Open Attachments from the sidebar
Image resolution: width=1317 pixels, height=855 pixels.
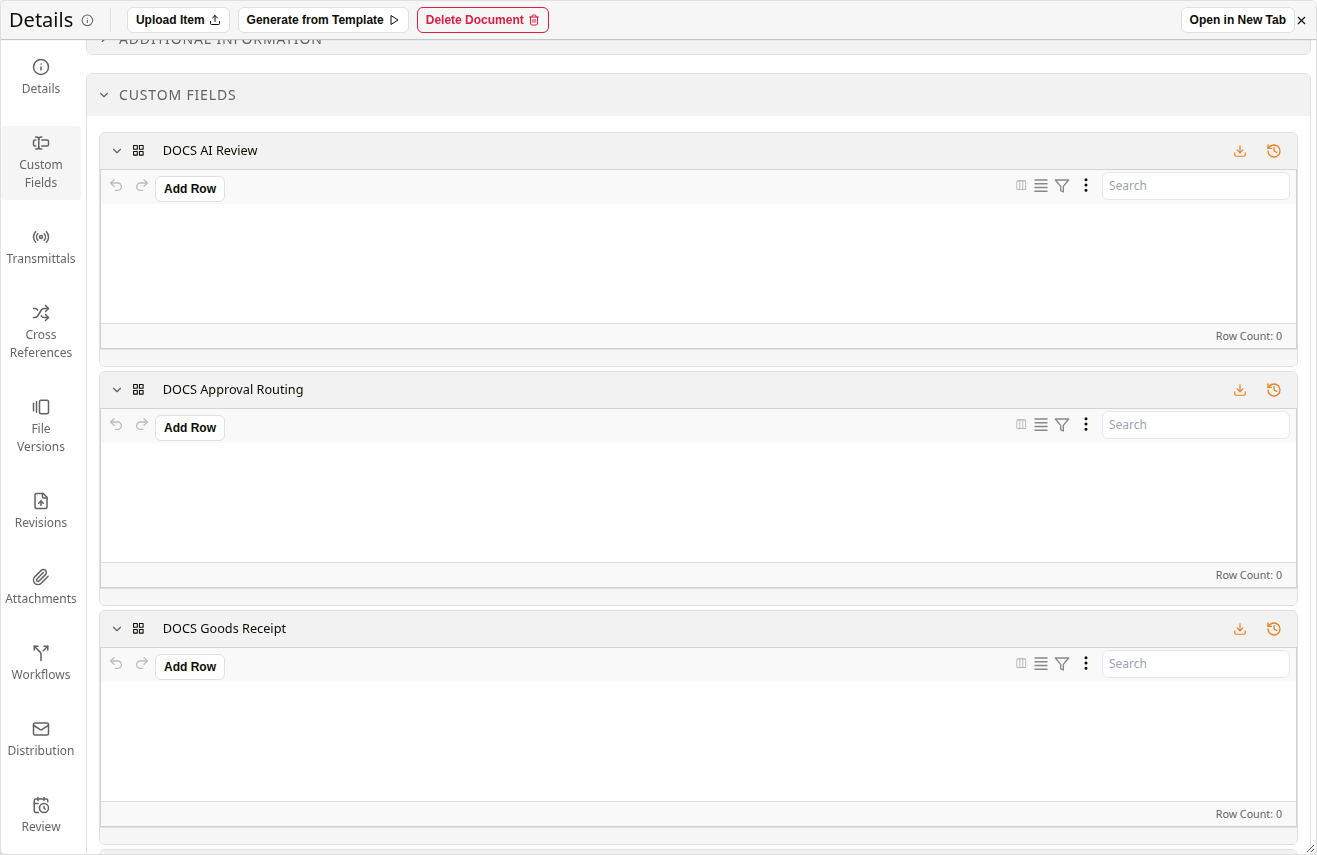tap(41, 587)
